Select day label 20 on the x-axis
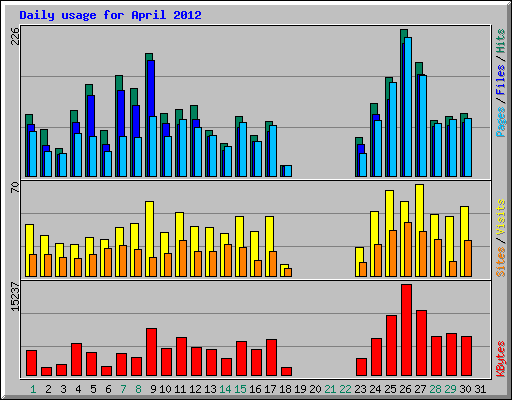Viewport: 512px width, 400px height. (x=315, y=389)
